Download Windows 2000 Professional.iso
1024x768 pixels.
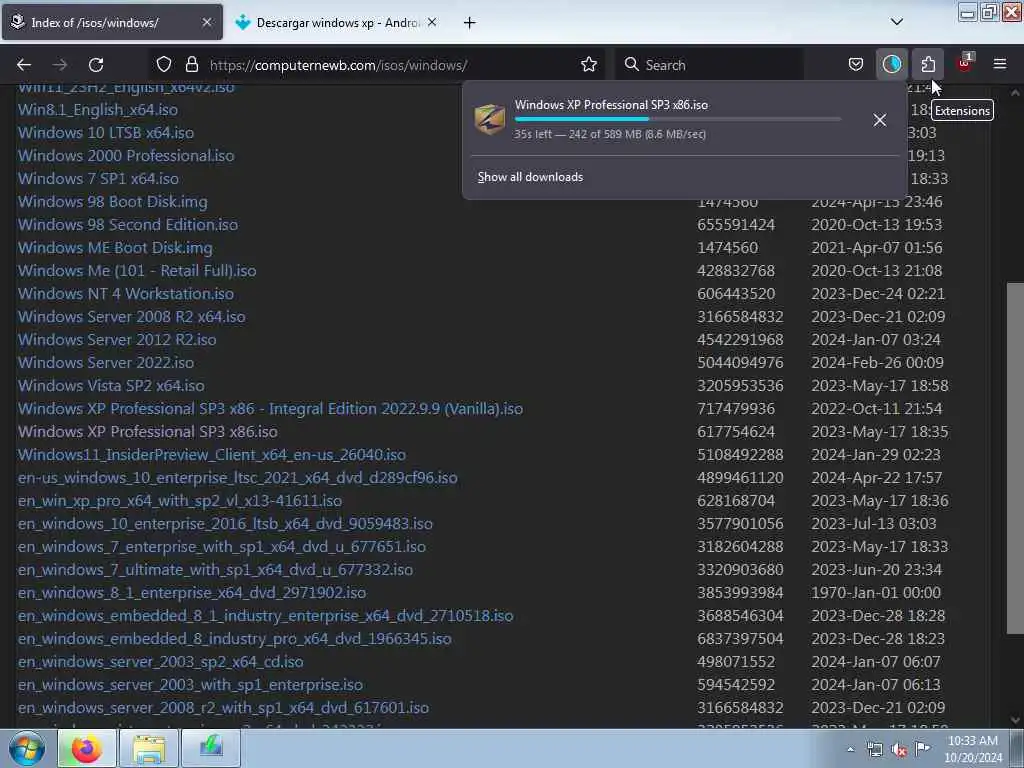coord(126,155)
